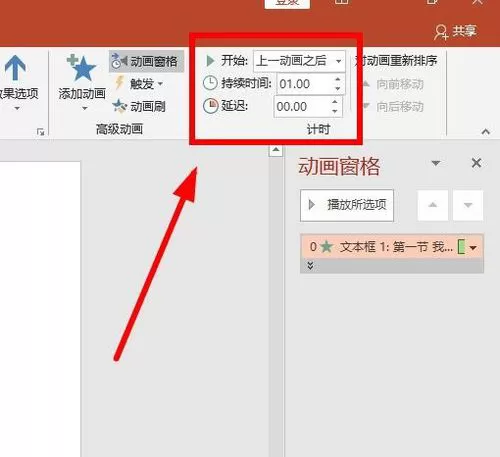This screenshot has width=500, height=457.
Task: Decrease delay with the down stepper
Action: click(335, 111)
